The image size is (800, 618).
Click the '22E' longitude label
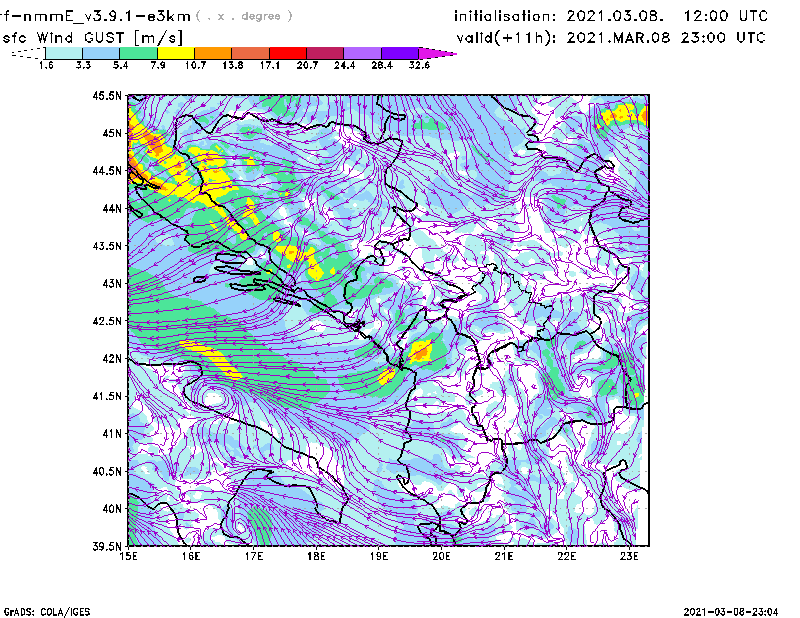pos(567,556)
